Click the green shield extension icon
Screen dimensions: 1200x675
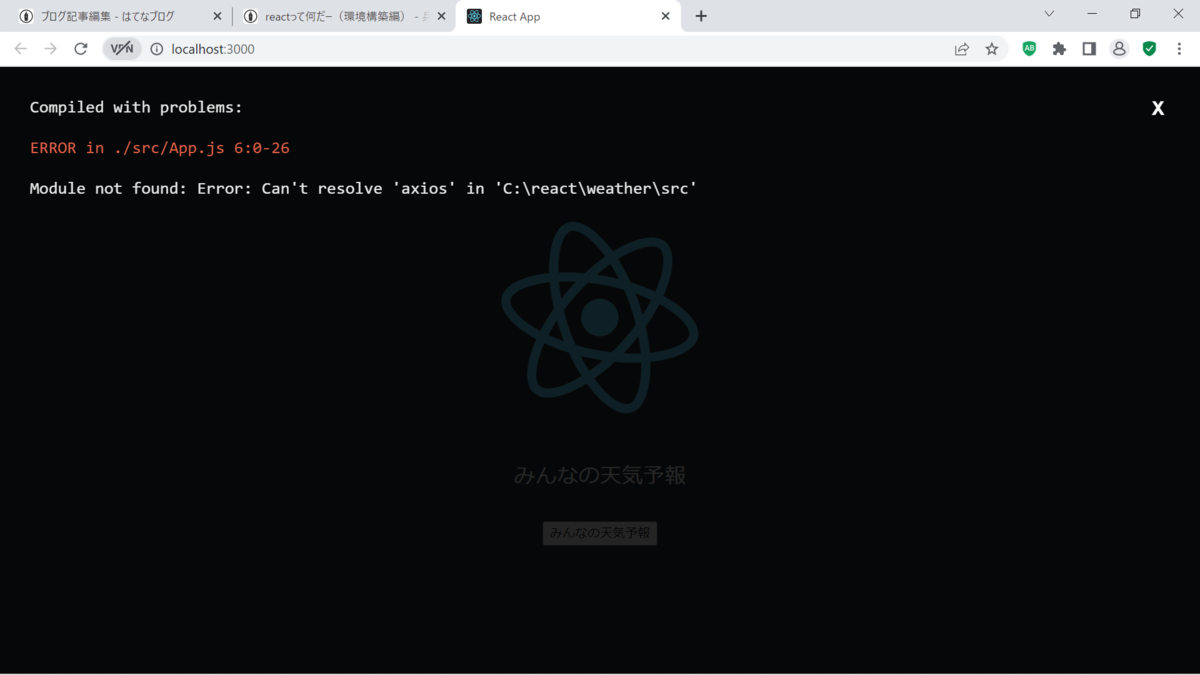(1149, 48)
